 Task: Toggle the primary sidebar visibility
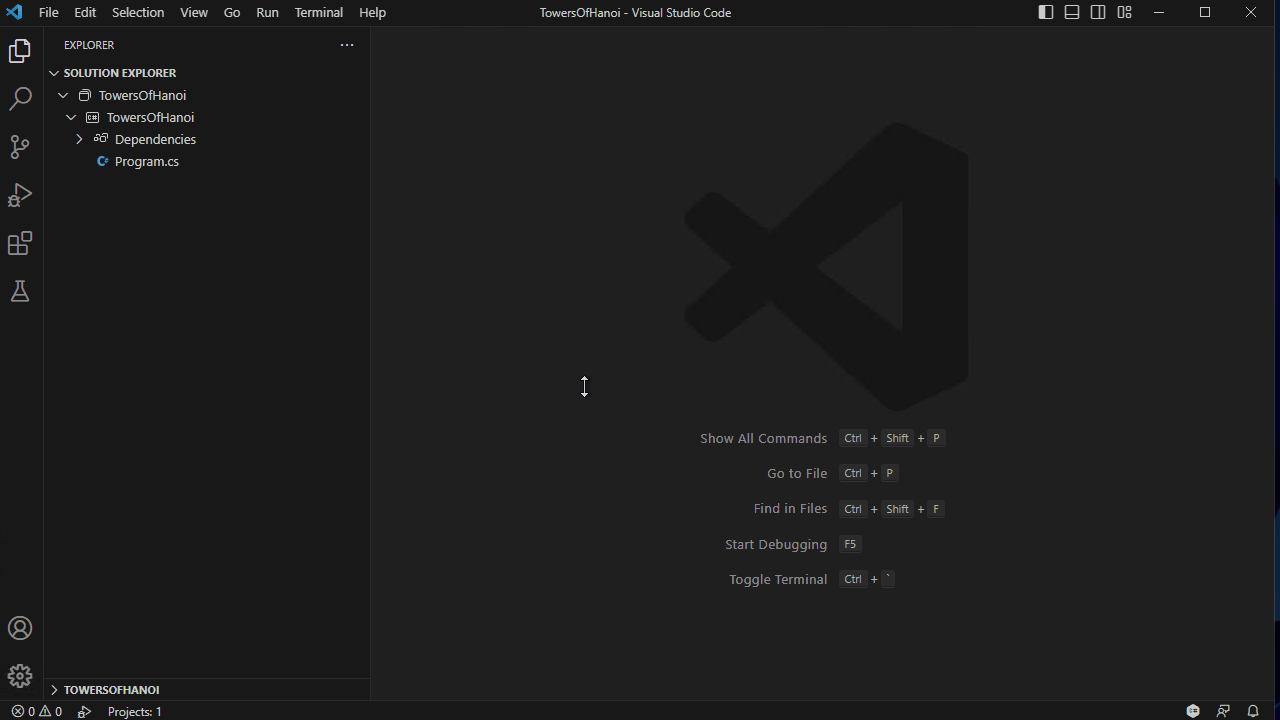pos(1045,12)
